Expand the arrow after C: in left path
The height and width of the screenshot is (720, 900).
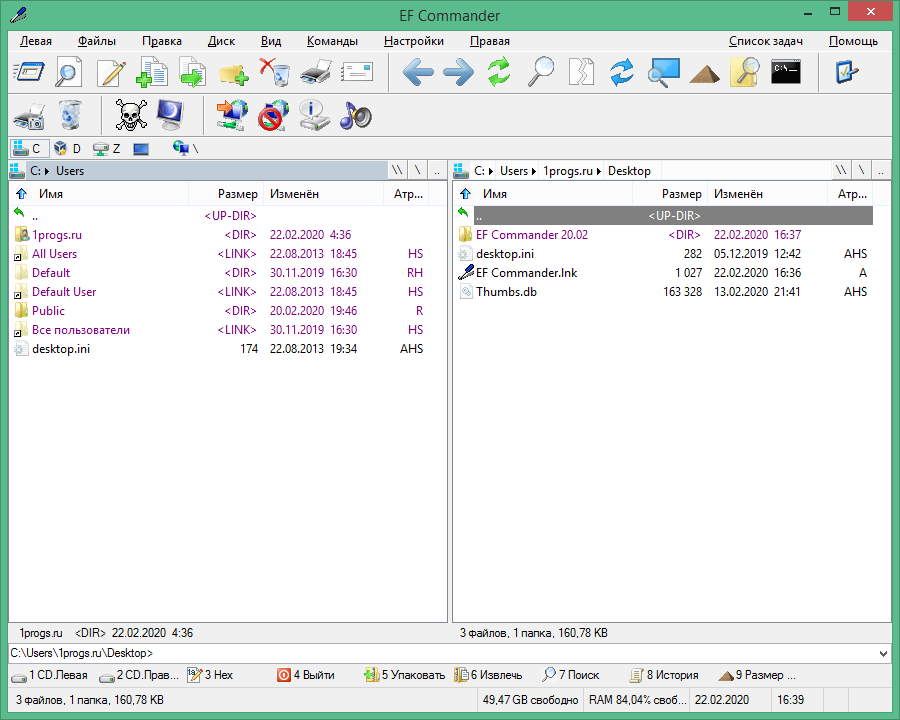pyautogui.click(x=48, y=171)
